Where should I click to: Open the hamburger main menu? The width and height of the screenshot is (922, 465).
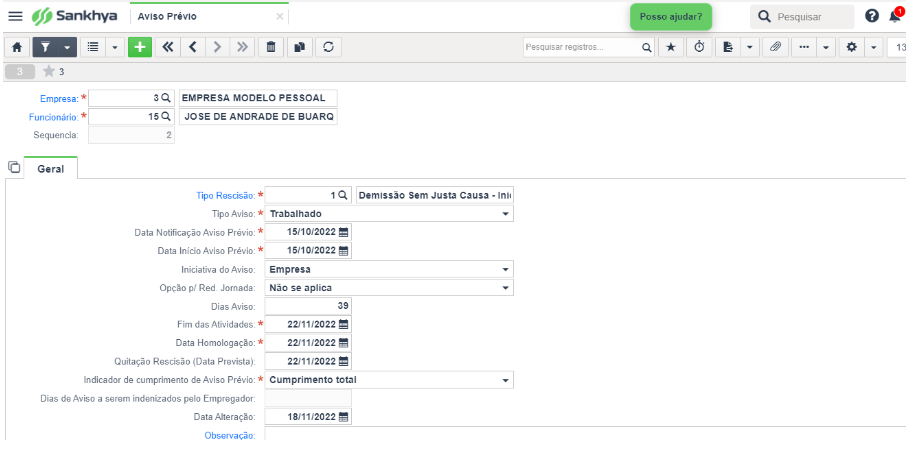point(15,16)
